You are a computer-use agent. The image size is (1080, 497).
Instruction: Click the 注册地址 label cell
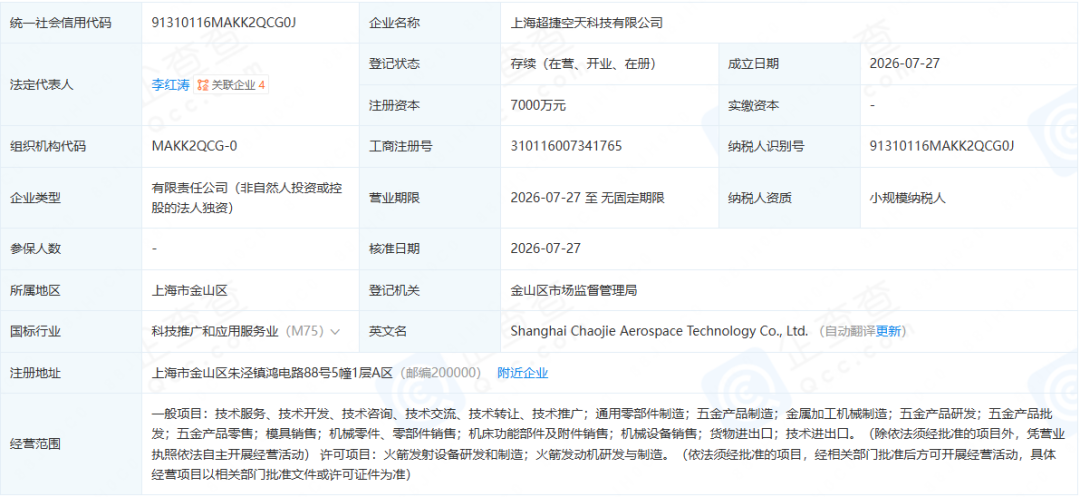(x=71, y=373)
